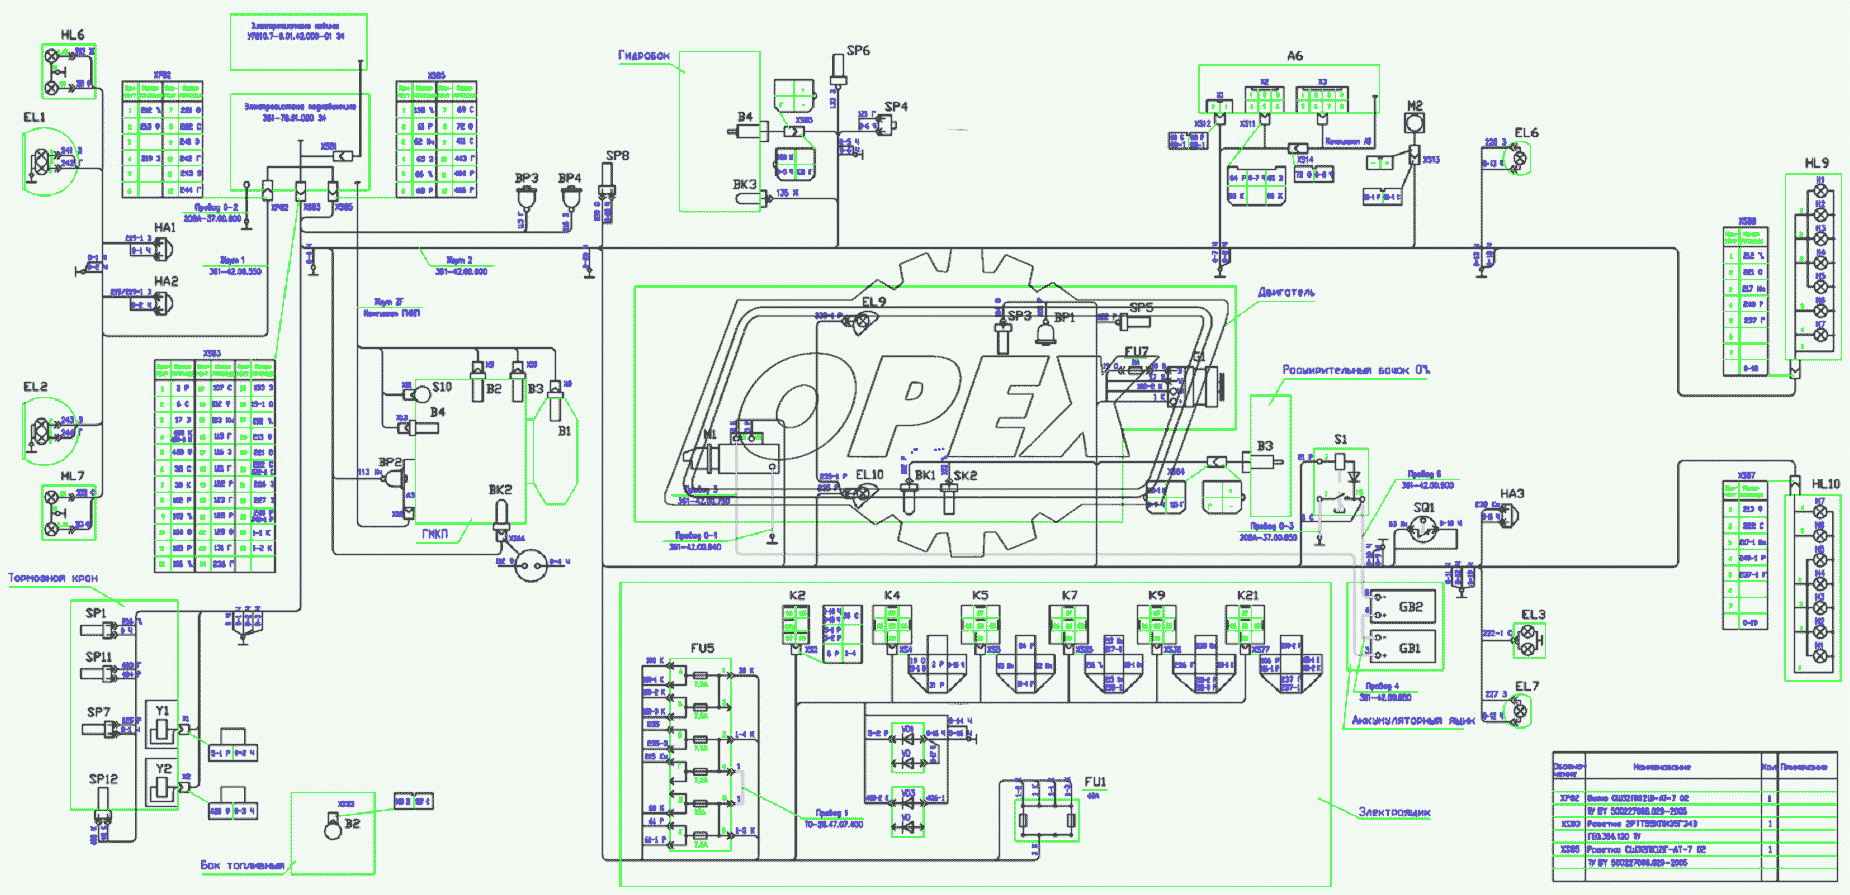Click the B2 fuel tank sensor symbol

332,827
